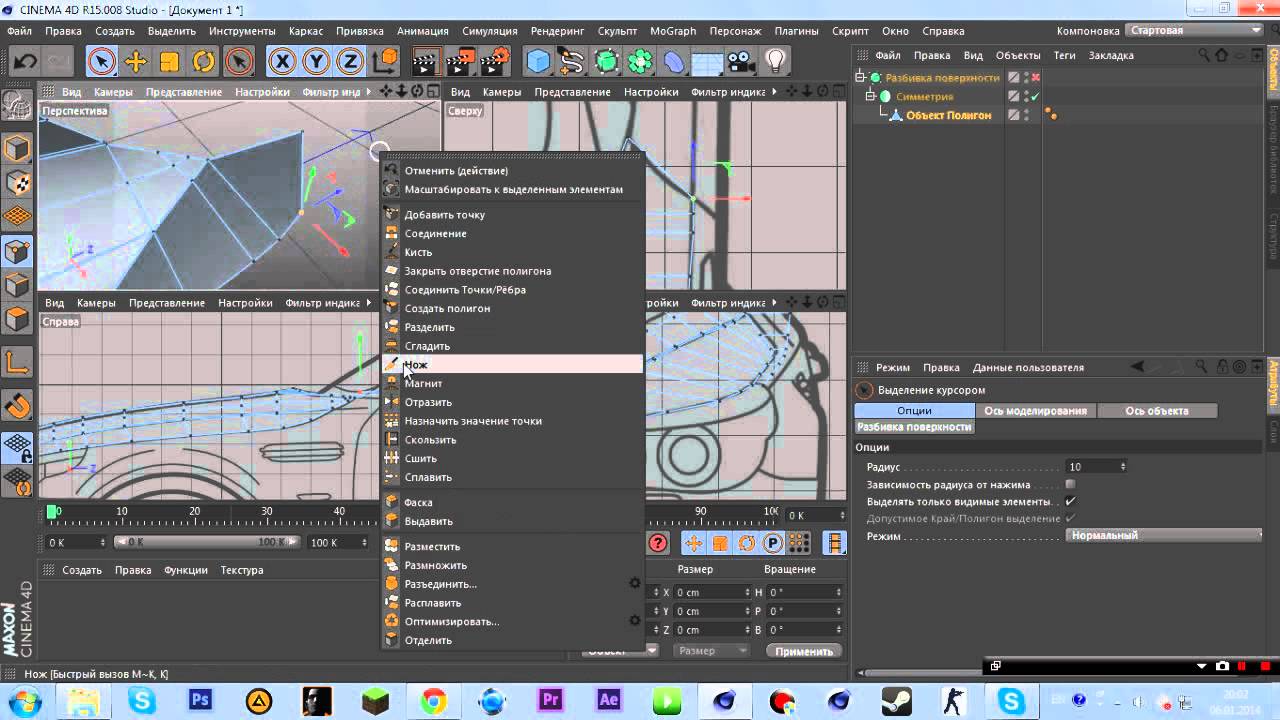The width and height of the screenshot is (1280, 720).
Task: Select Добавить точку in context menu
Action: click(x=512, y=215)
